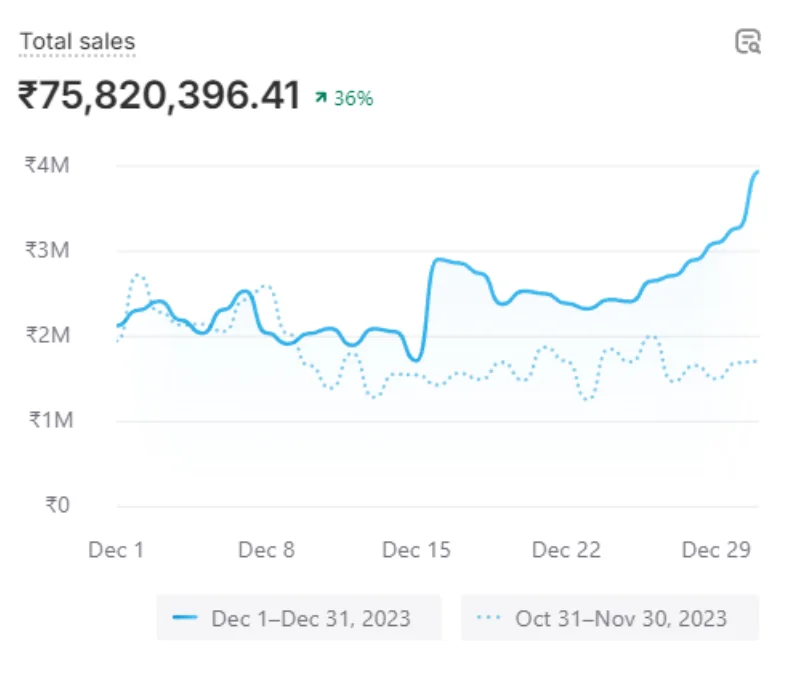
Task: Open the Total sales heading link
Action: point(77,42)
